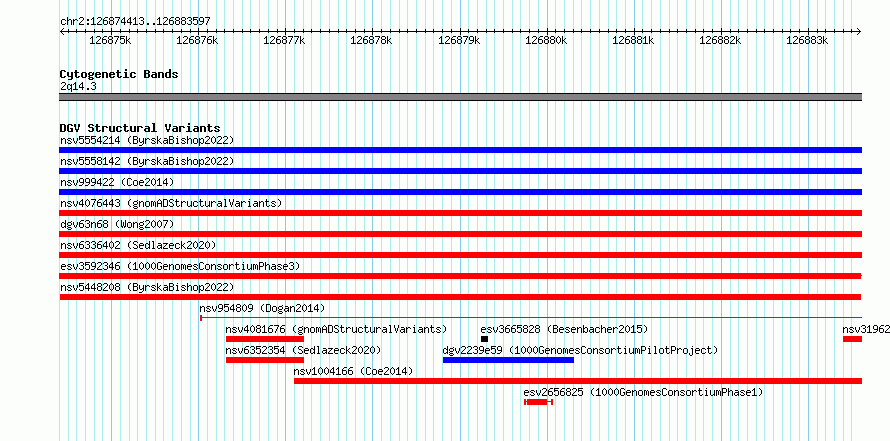This screenshot has width=890, height=441.
Task: Open the esv3665828 (Besenbacher2015) label
Action: coord(564,329)
